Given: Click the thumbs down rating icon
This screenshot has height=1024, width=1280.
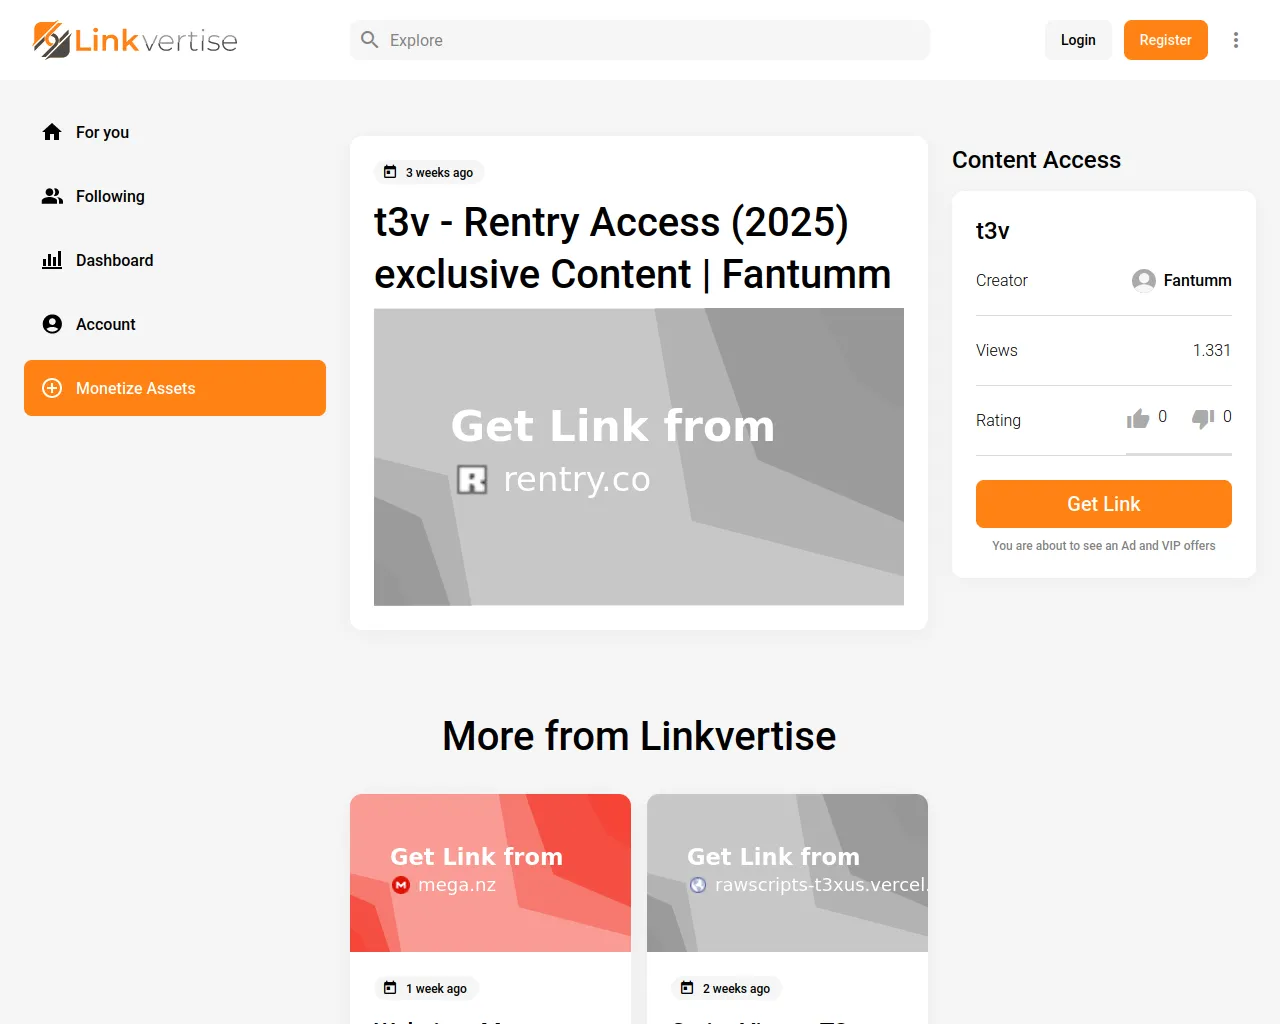Looking at the screenshot, I should 1203,419.
